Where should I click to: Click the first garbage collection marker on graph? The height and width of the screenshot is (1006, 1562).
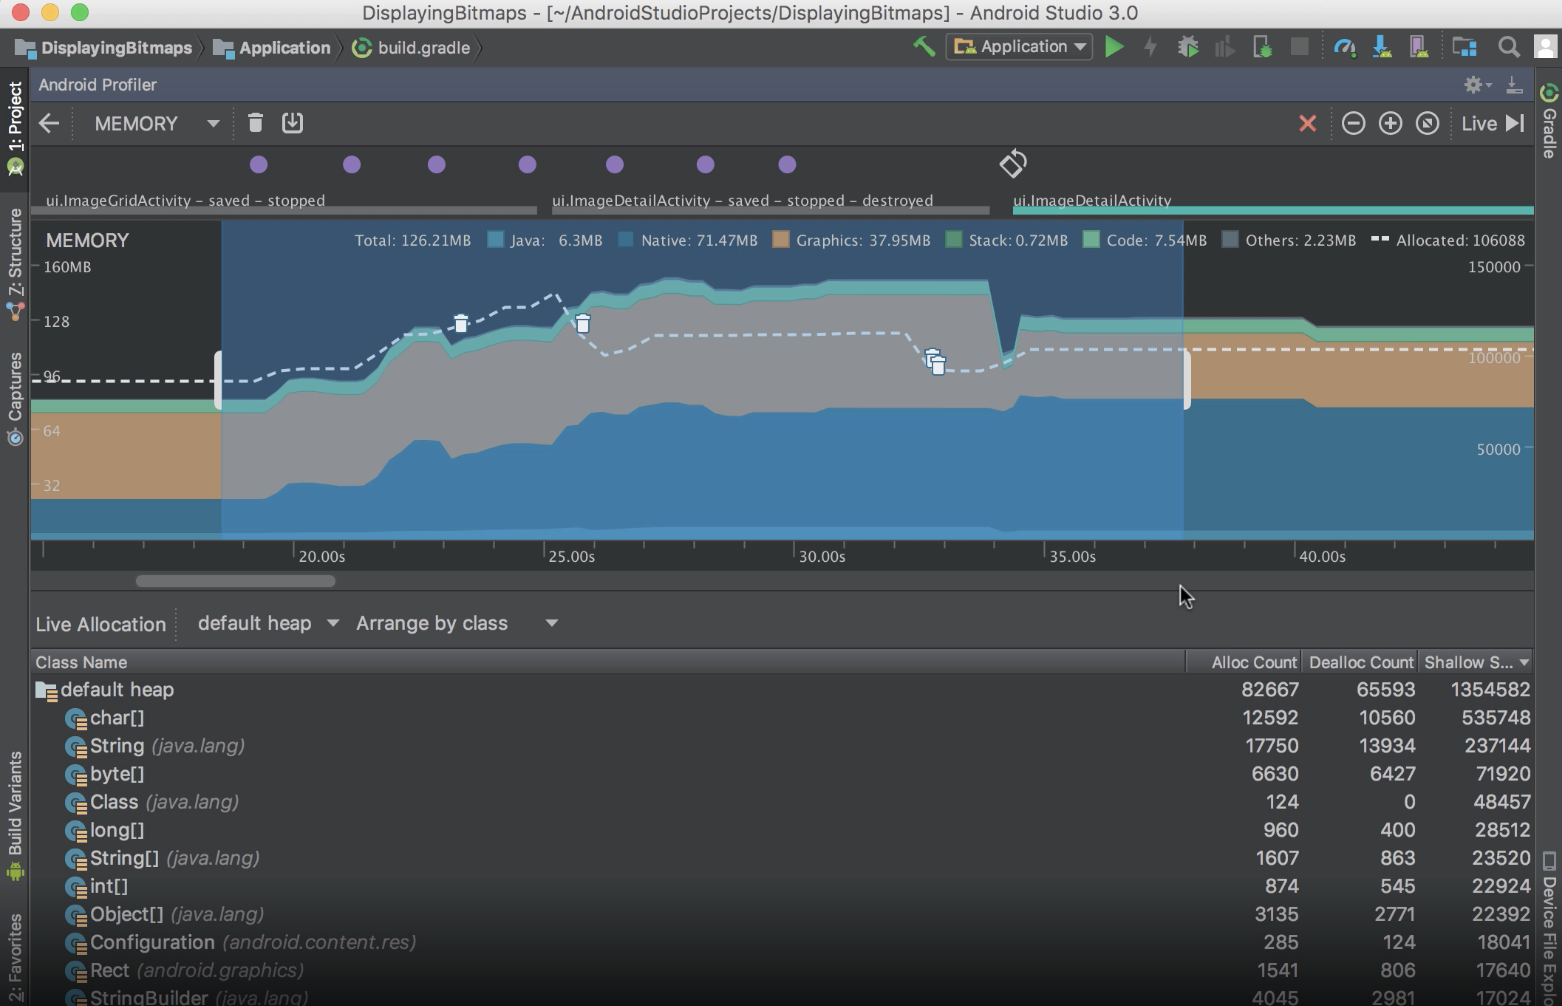click(460, 323)
